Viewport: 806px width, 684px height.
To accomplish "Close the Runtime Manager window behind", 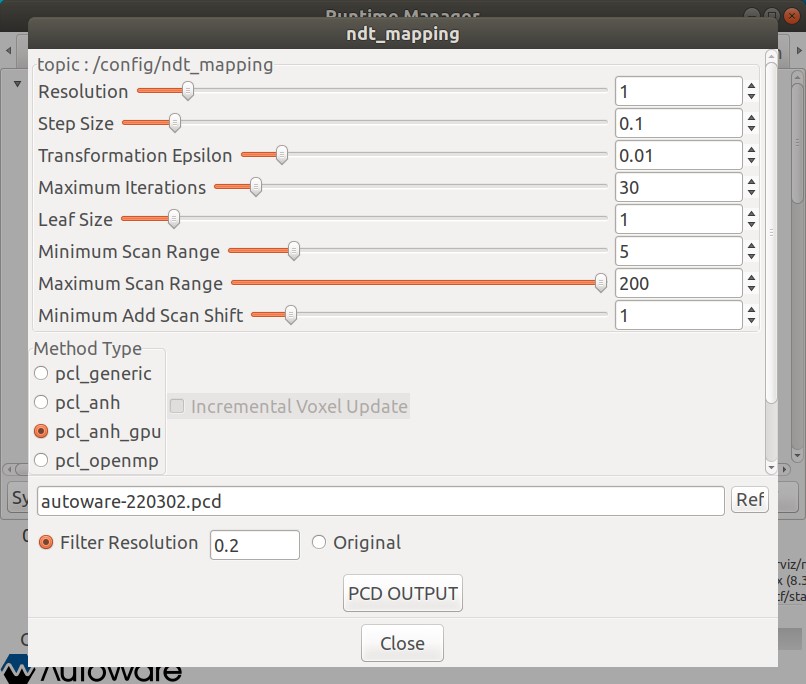I will 792,16.
